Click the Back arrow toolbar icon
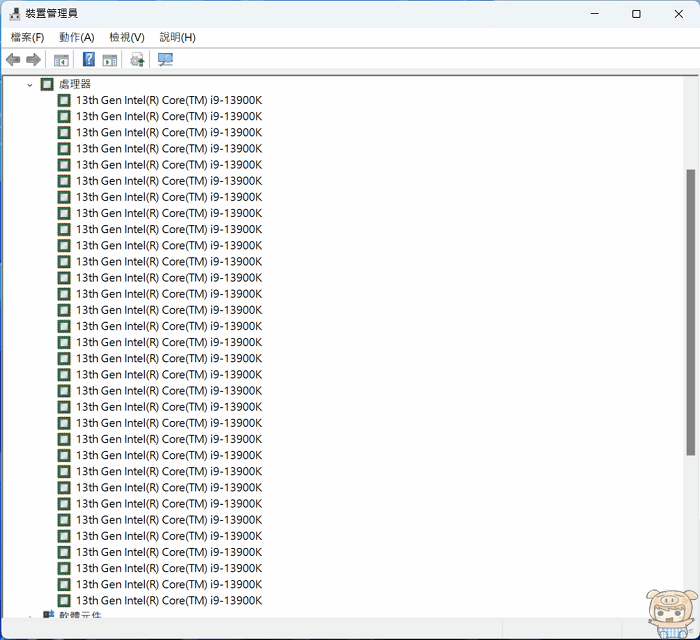 (13, 59)
